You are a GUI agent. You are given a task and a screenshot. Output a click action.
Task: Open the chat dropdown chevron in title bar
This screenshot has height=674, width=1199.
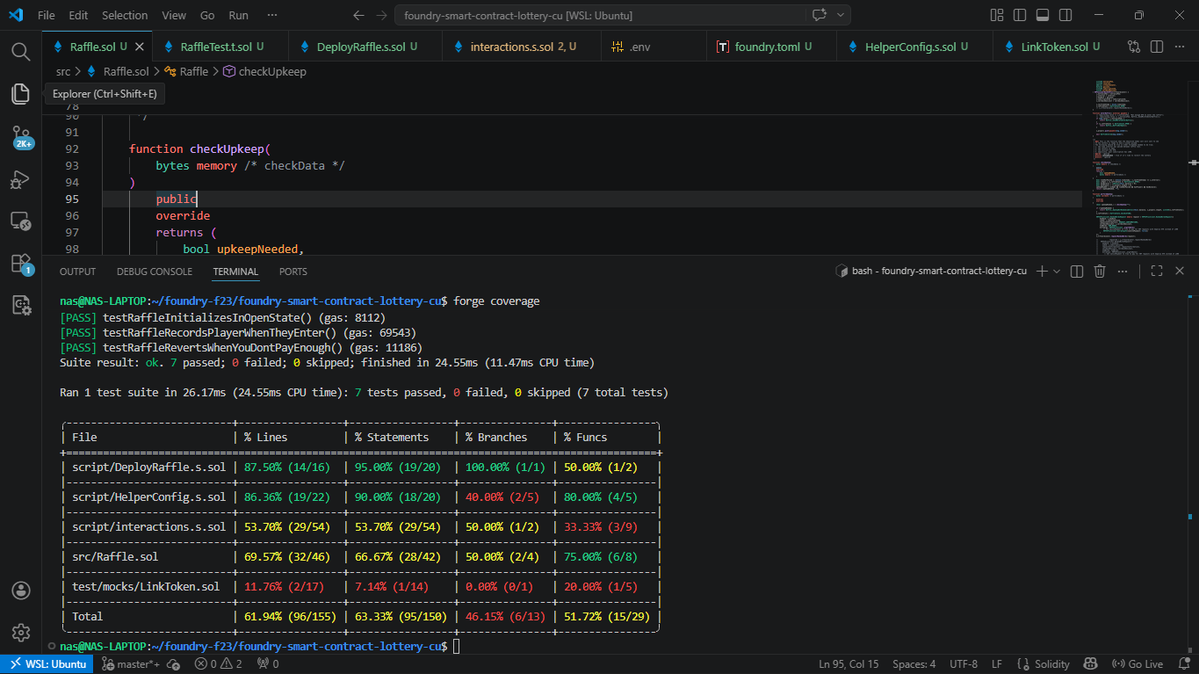840,15
